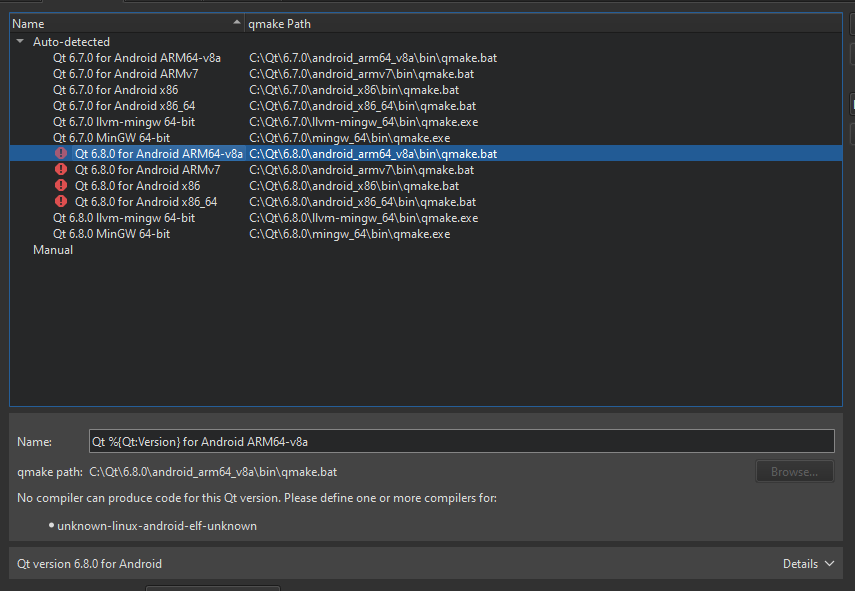This screenshot has height=591, width=855.
Task: Edit the Name input field
Action: 461,441
